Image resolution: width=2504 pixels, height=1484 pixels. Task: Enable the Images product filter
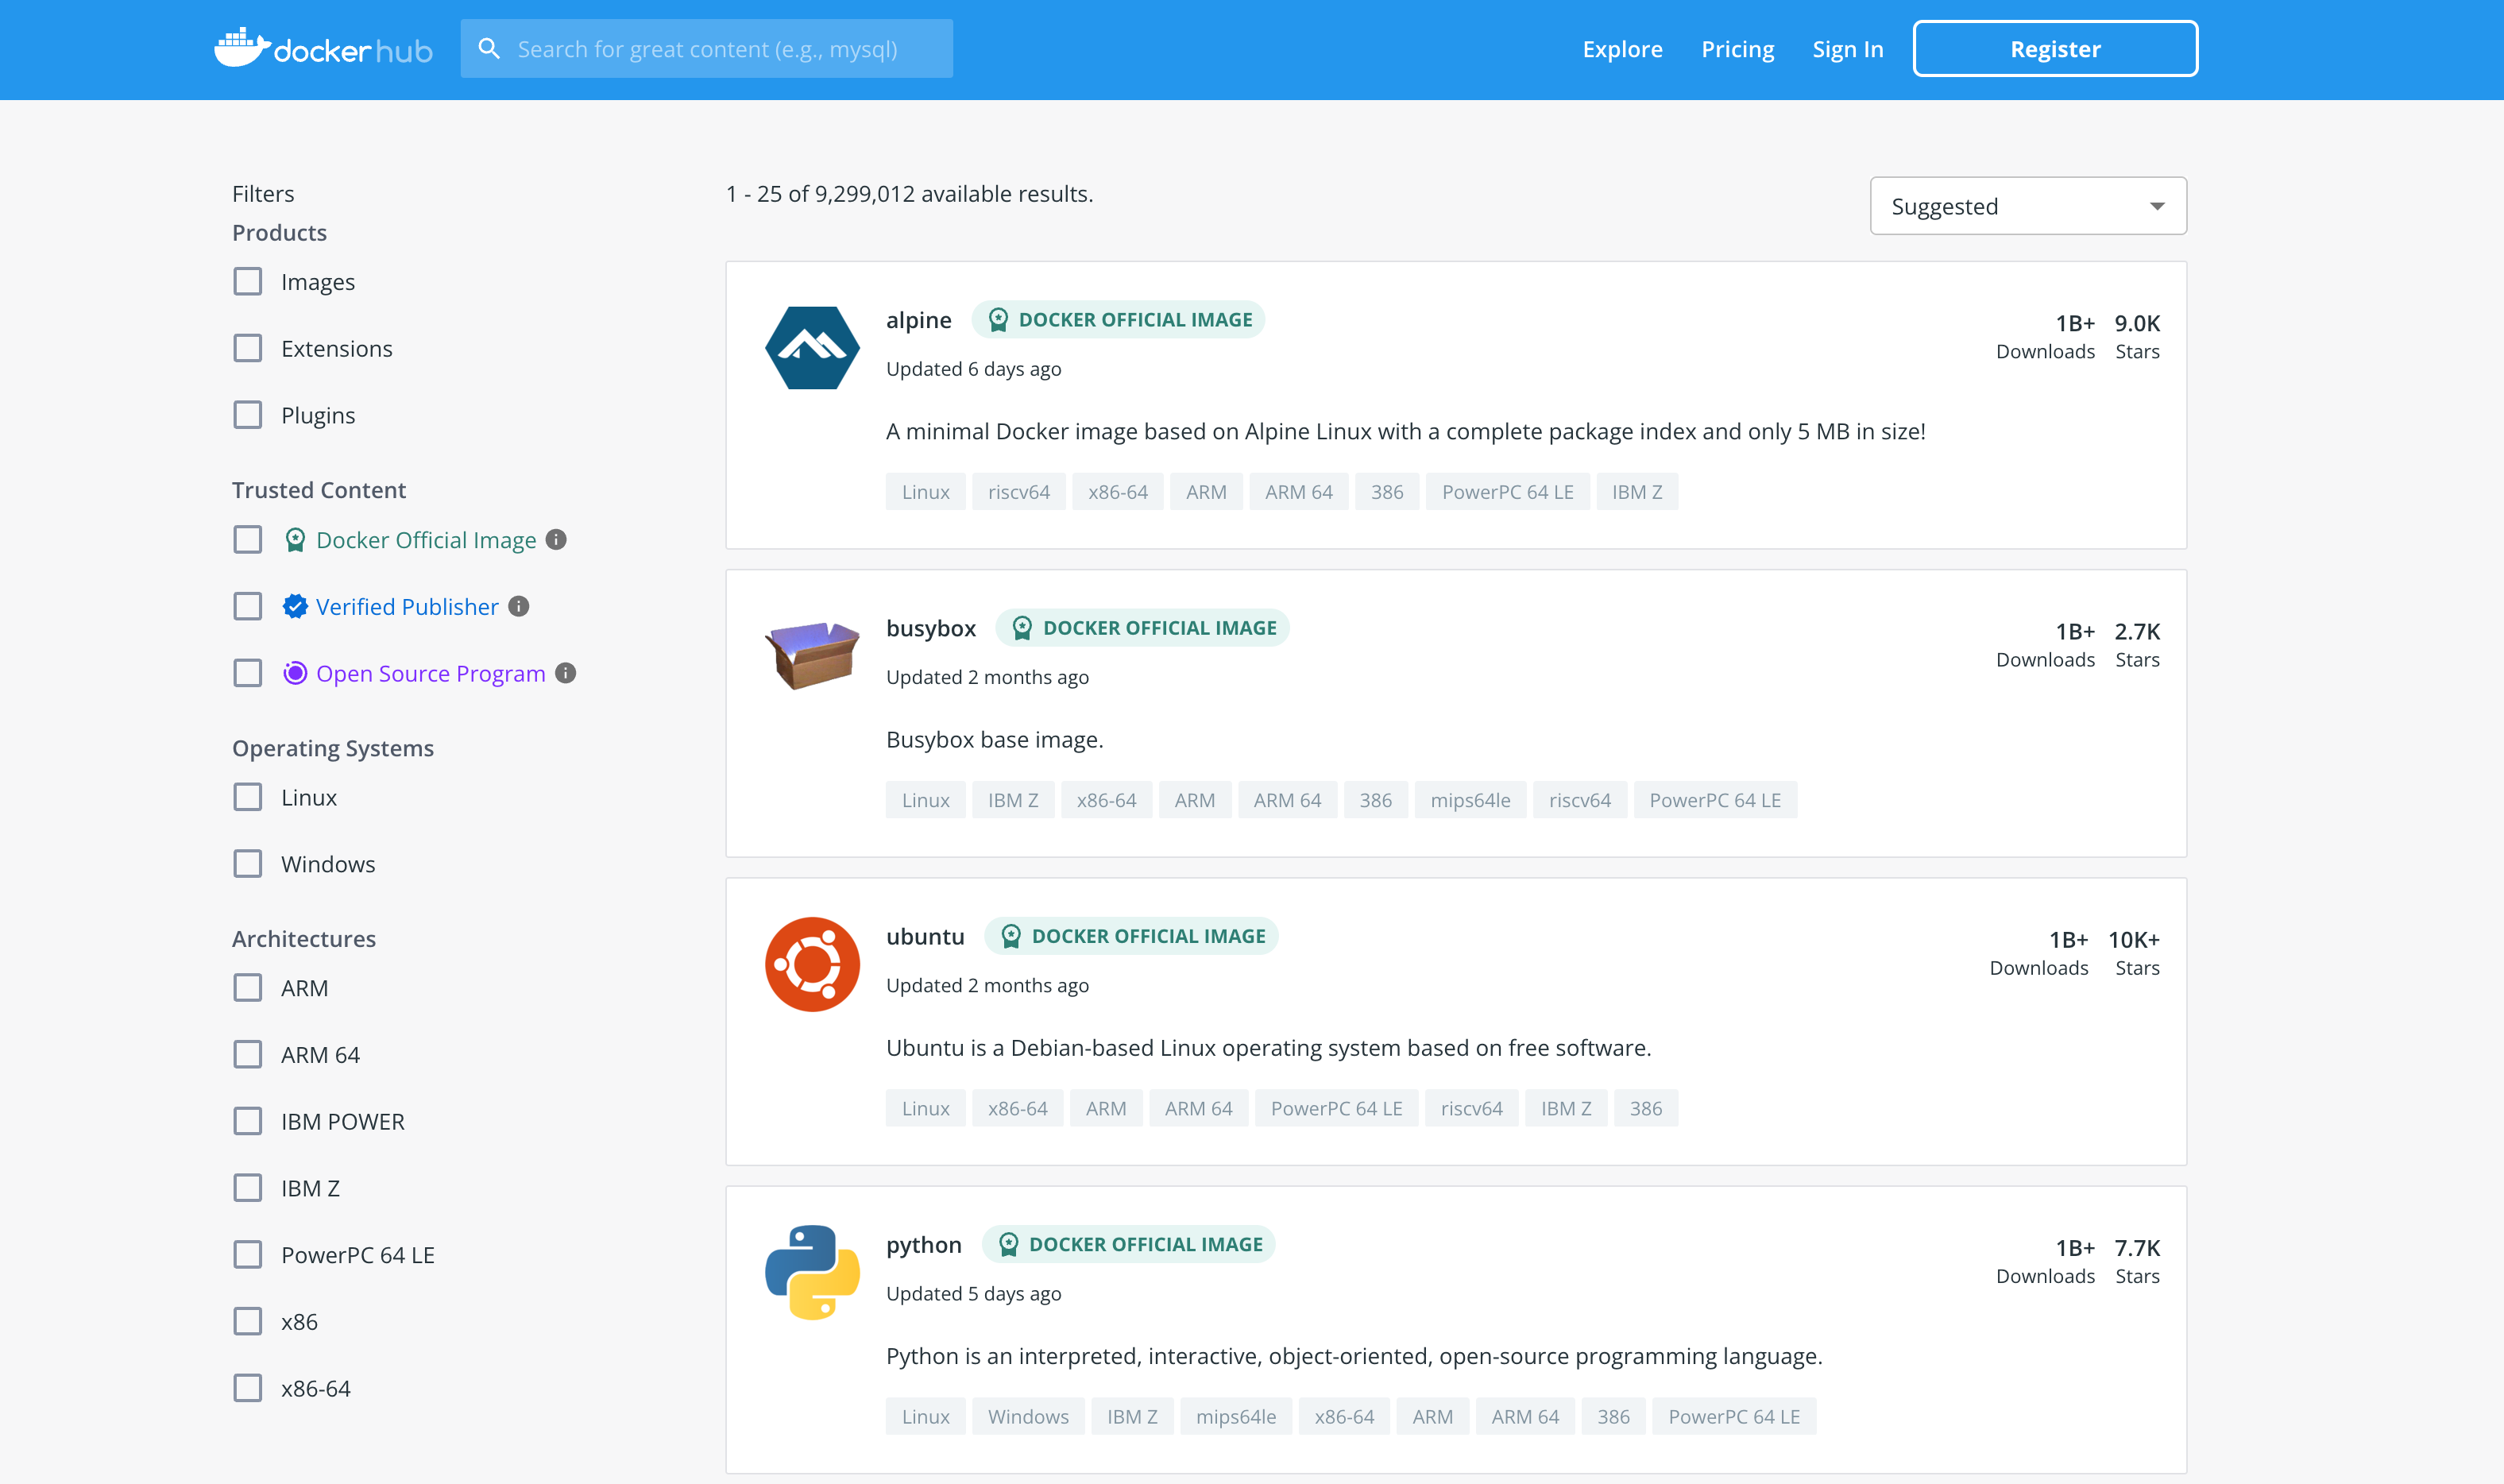(x=248, y=281)
